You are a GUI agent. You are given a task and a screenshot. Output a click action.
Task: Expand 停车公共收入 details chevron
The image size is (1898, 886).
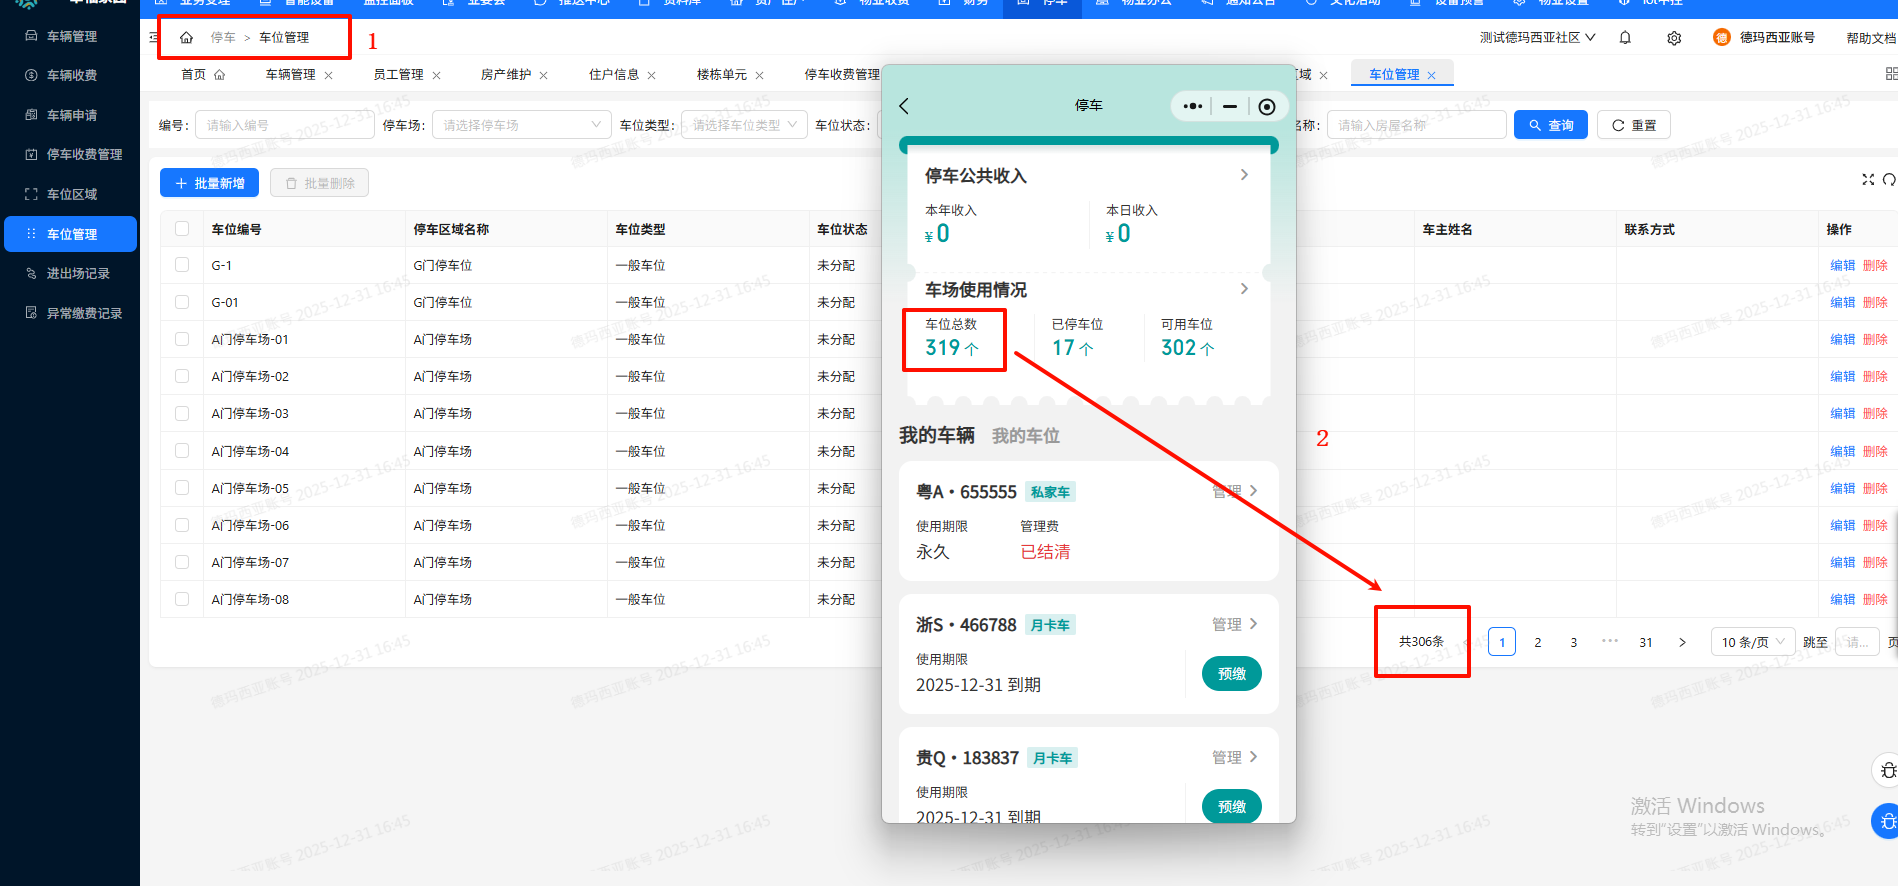1244,175
